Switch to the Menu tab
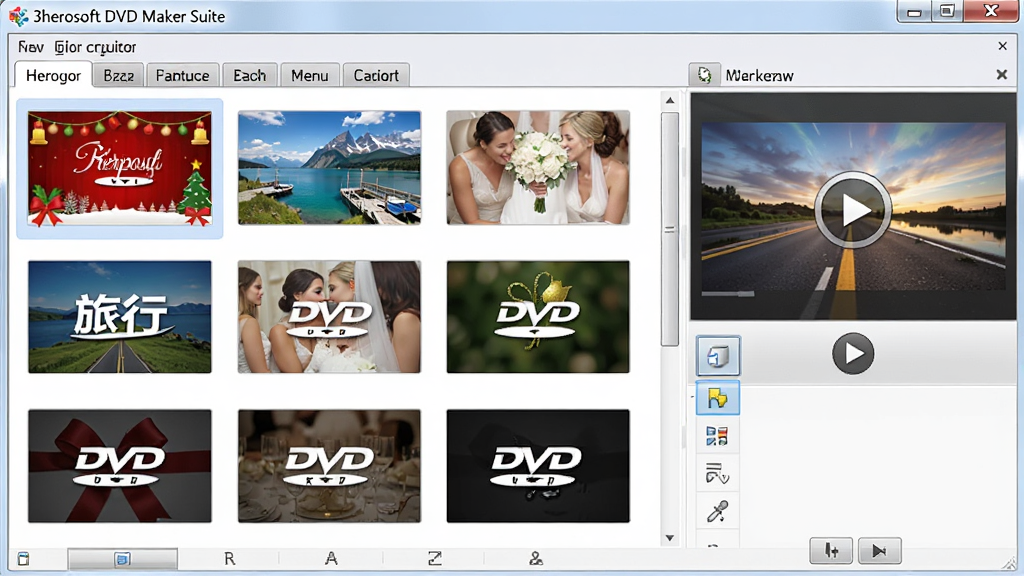1024x576 pixels. tap(310, 75)
